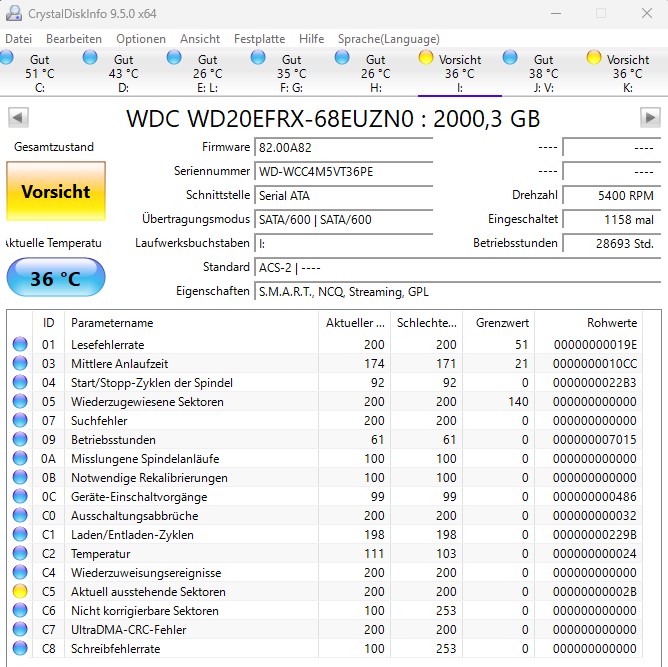Open the Datei menu
The width and height of the screenshot is (668, 667).
coord(18,39)
